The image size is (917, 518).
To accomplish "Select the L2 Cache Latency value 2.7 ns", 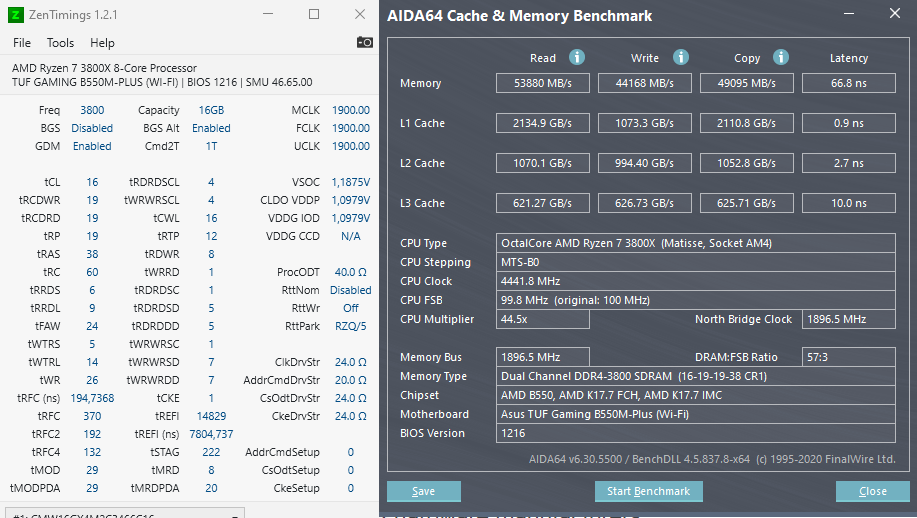I will coord(849,163).
